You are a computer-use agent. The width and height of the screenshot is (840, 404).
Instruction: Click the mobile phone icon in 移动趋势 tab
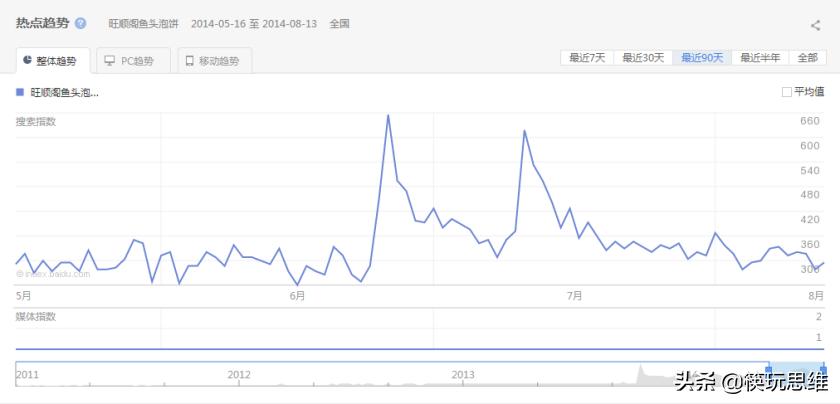coord(189,61)
